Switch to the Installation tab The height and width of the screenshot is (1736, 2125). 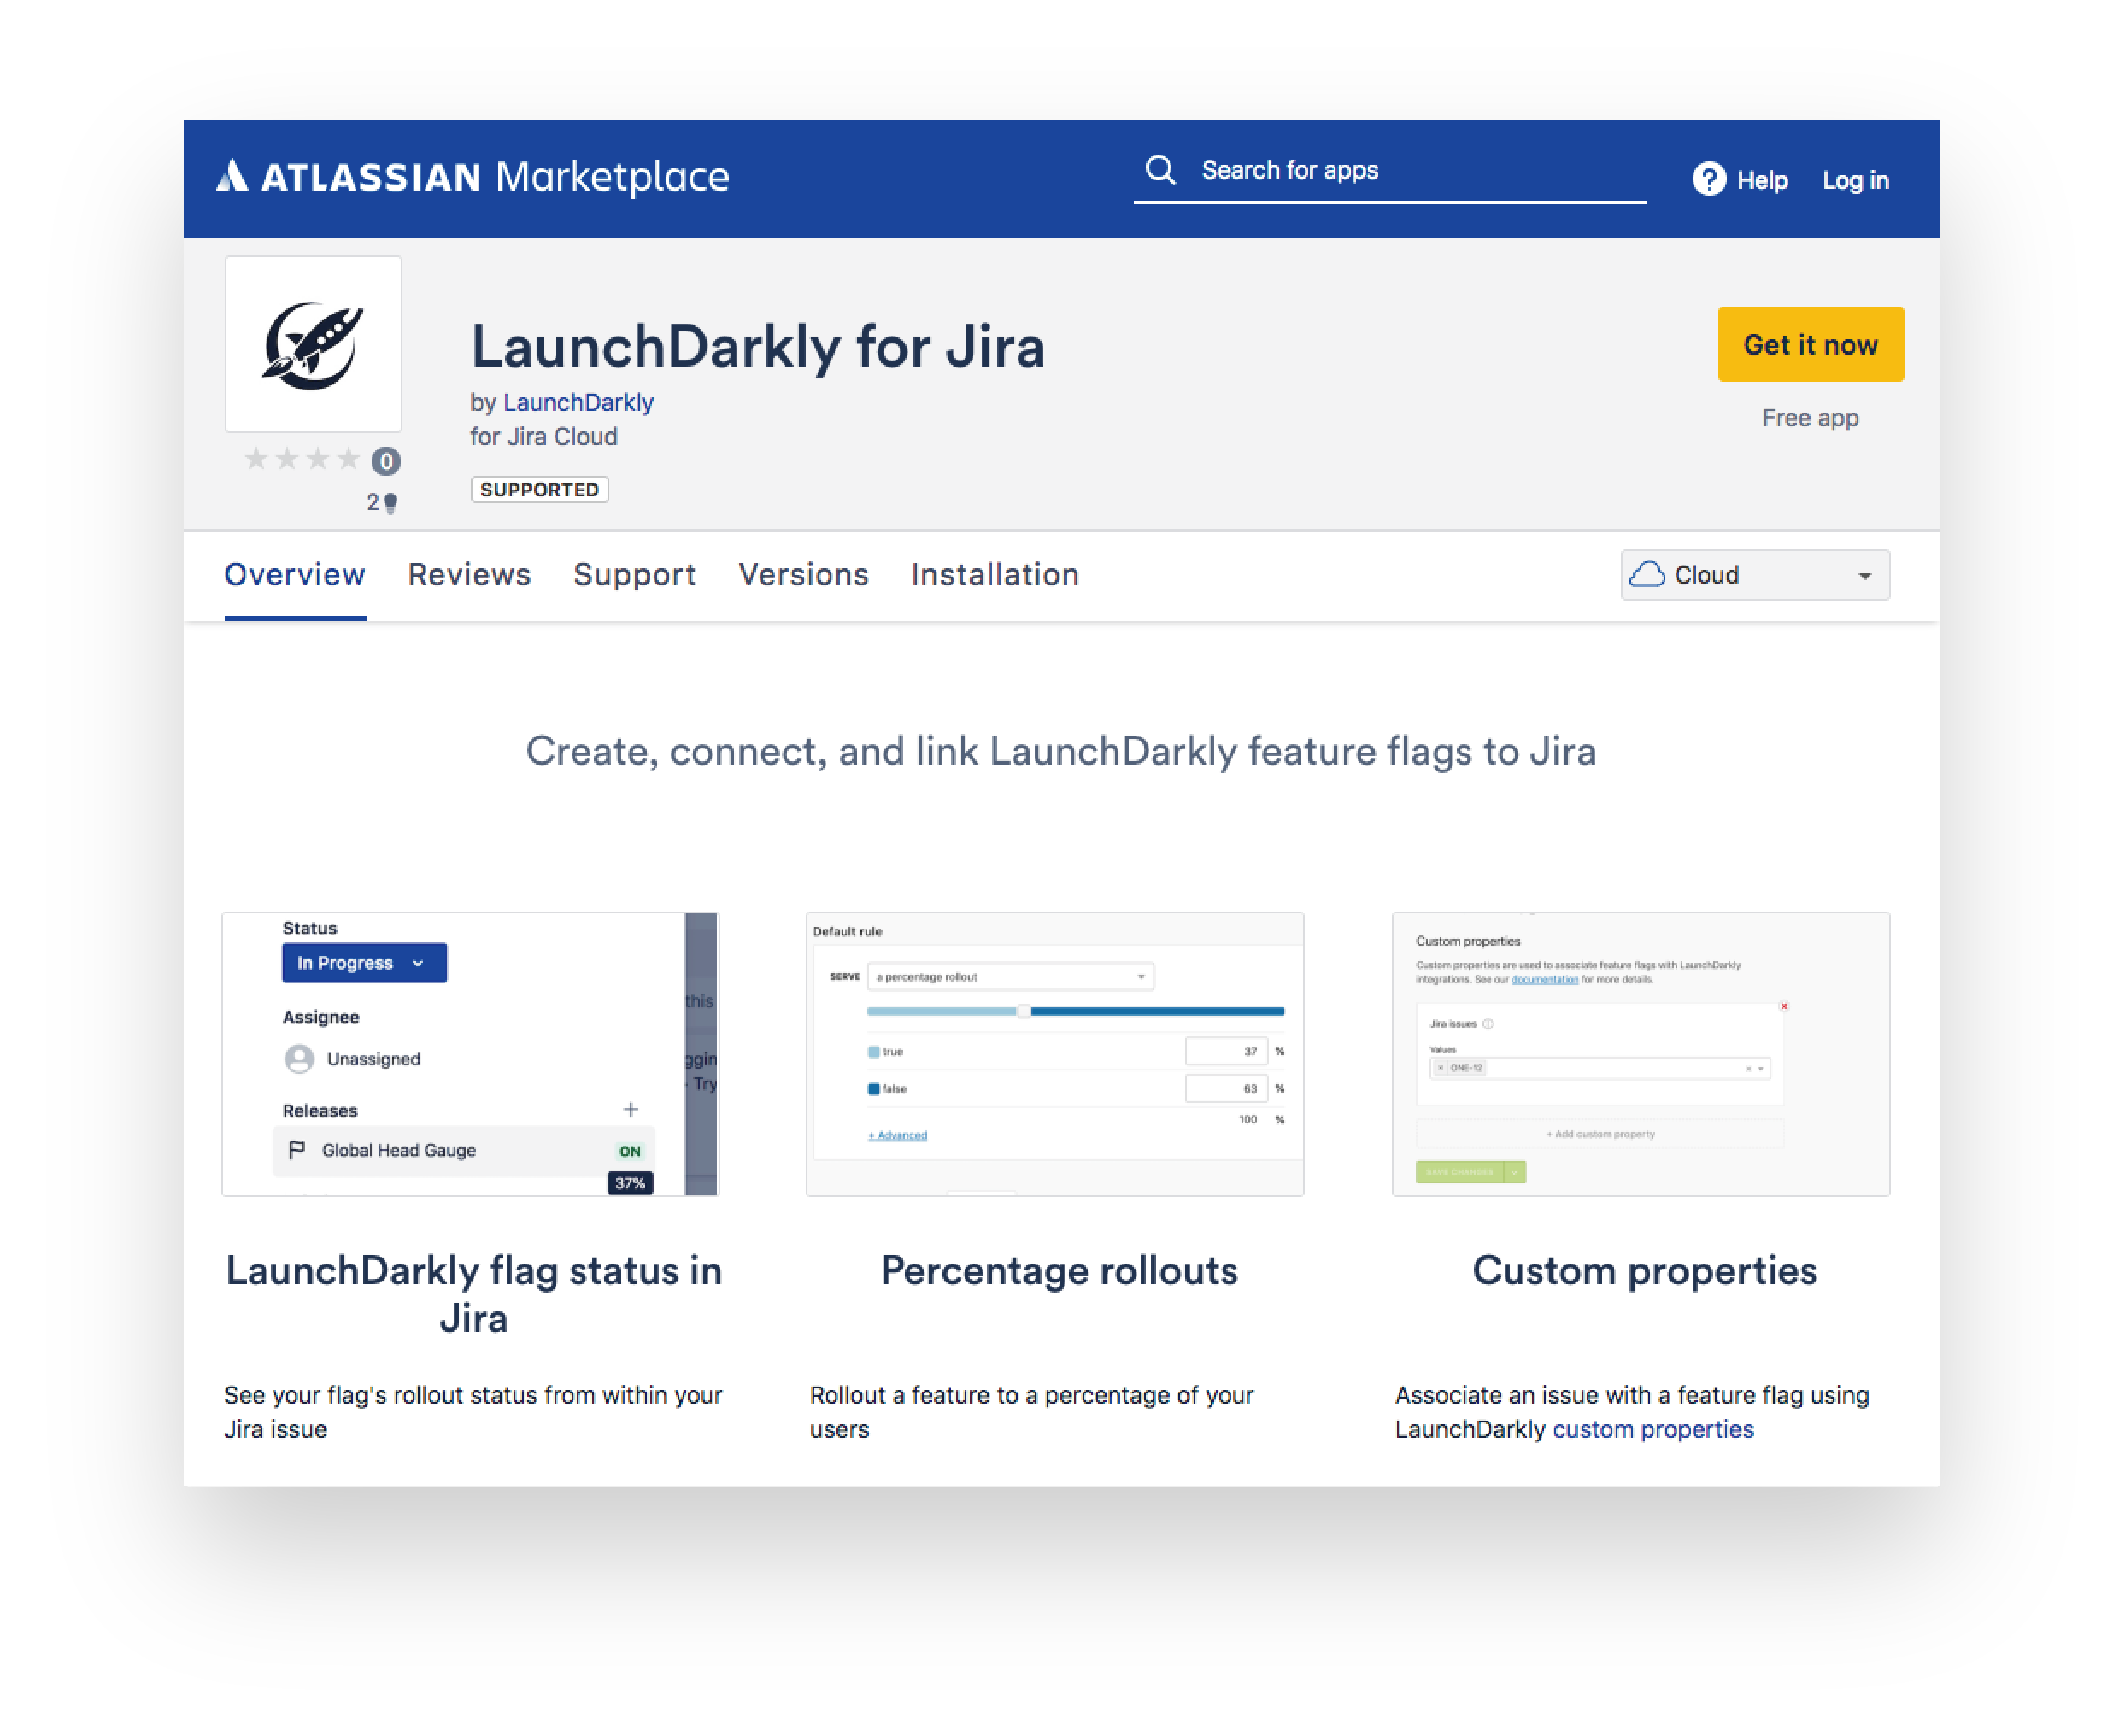[x=994, y=575]
